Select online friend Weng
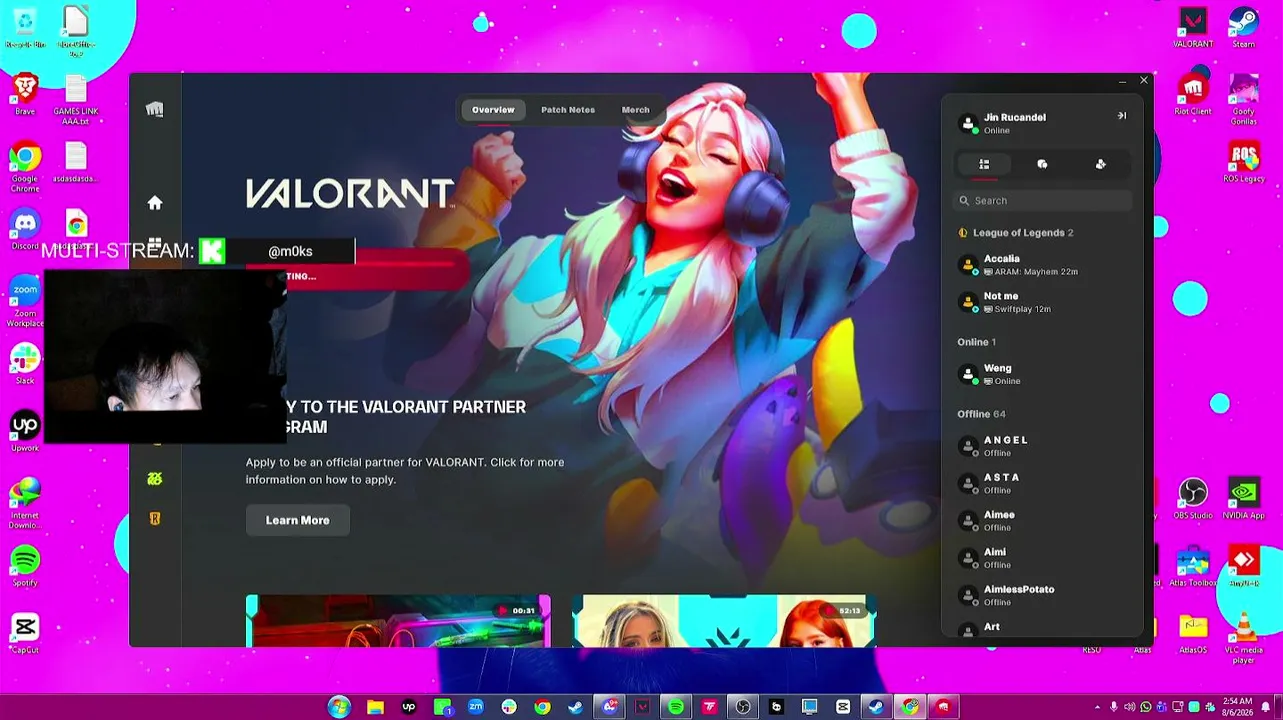This screenshot has width=1283, height=720. tap(1043, 374)
